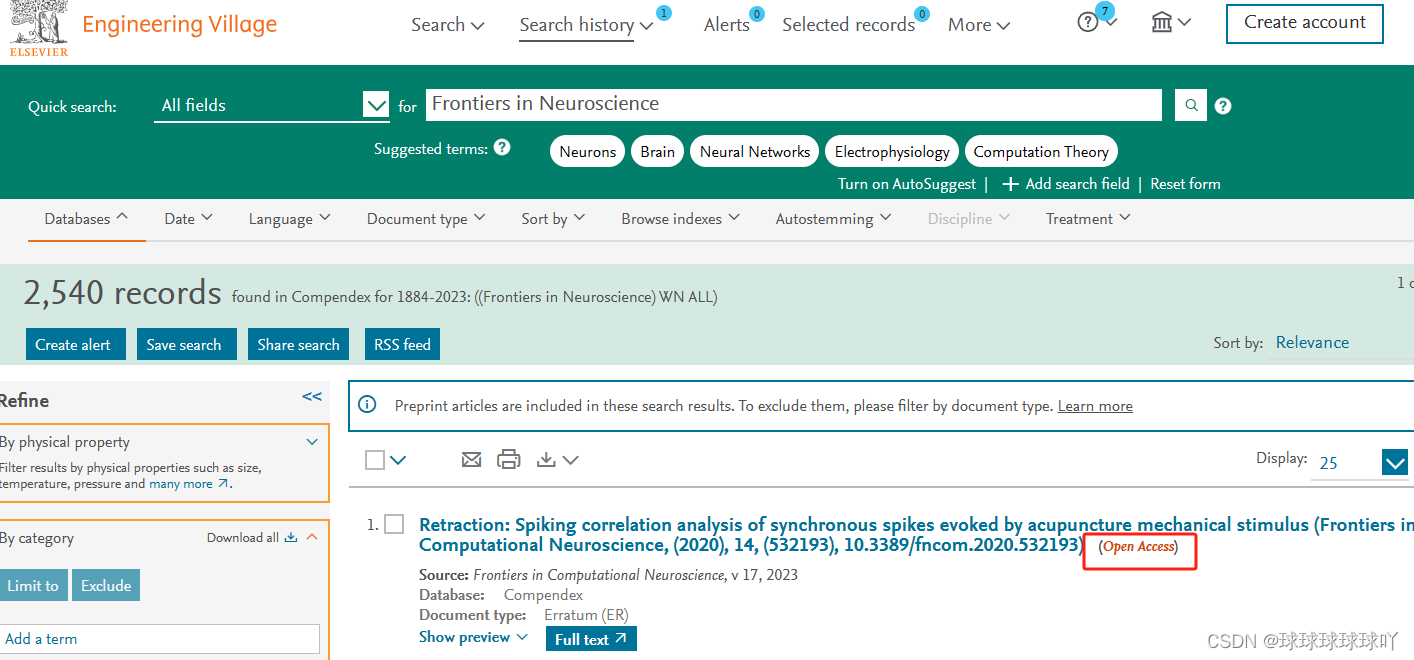The image size is (1414, 660).
Task: Open Full text for record 1
Action: 591,639
